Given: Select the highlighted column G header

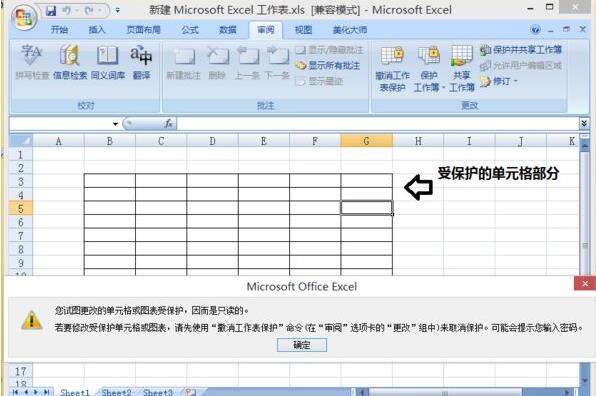Looking at the screenshot, I should click(x=366, y=141).
